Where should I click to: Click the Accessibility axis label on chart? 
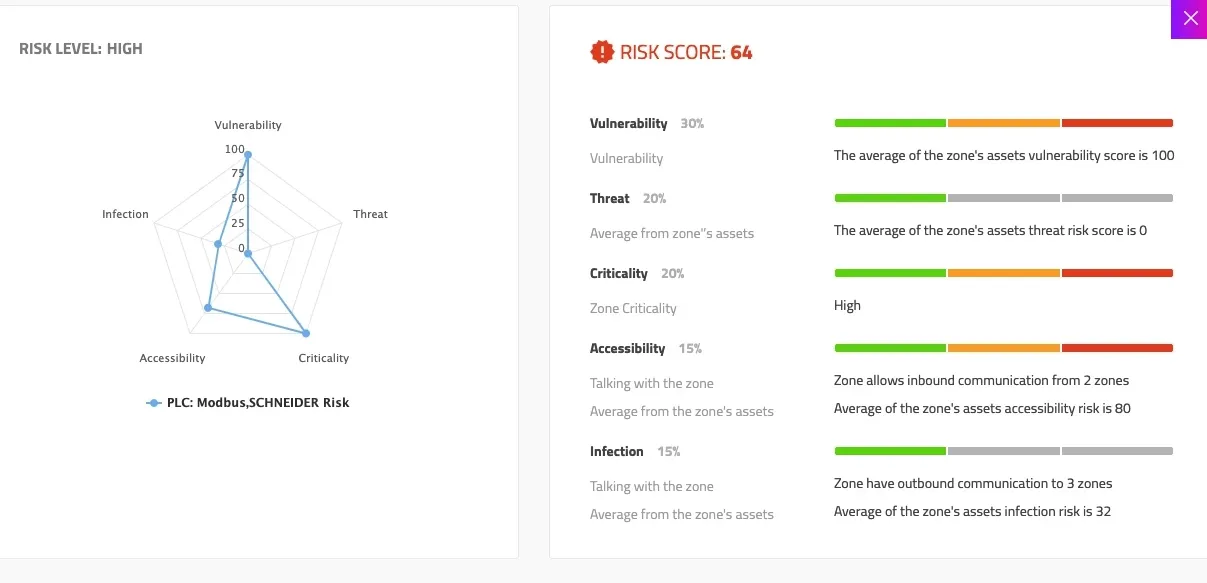pos(172,358)
